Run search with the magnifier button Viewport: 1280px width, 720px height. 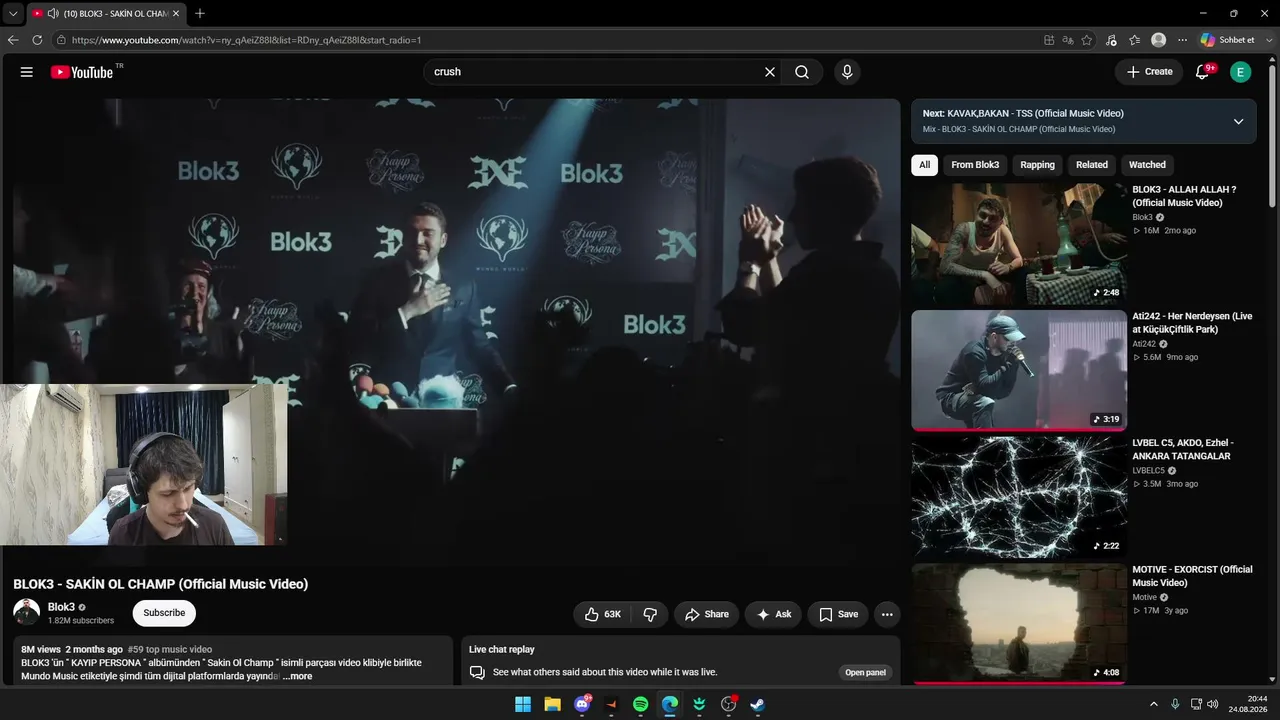[x=802, y=72]
